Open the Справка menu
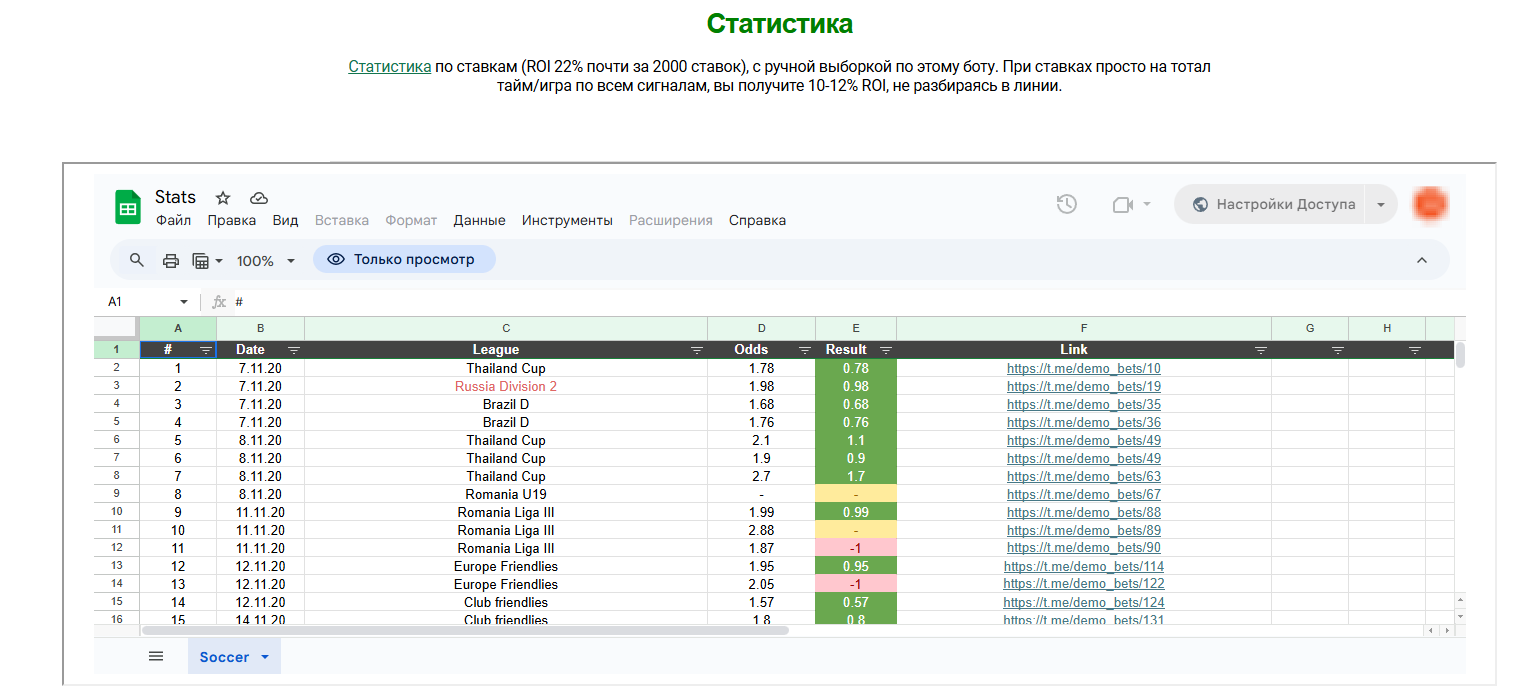Image resolution: width=1522 pixels, height=699 pixels. tap(757, 220)
